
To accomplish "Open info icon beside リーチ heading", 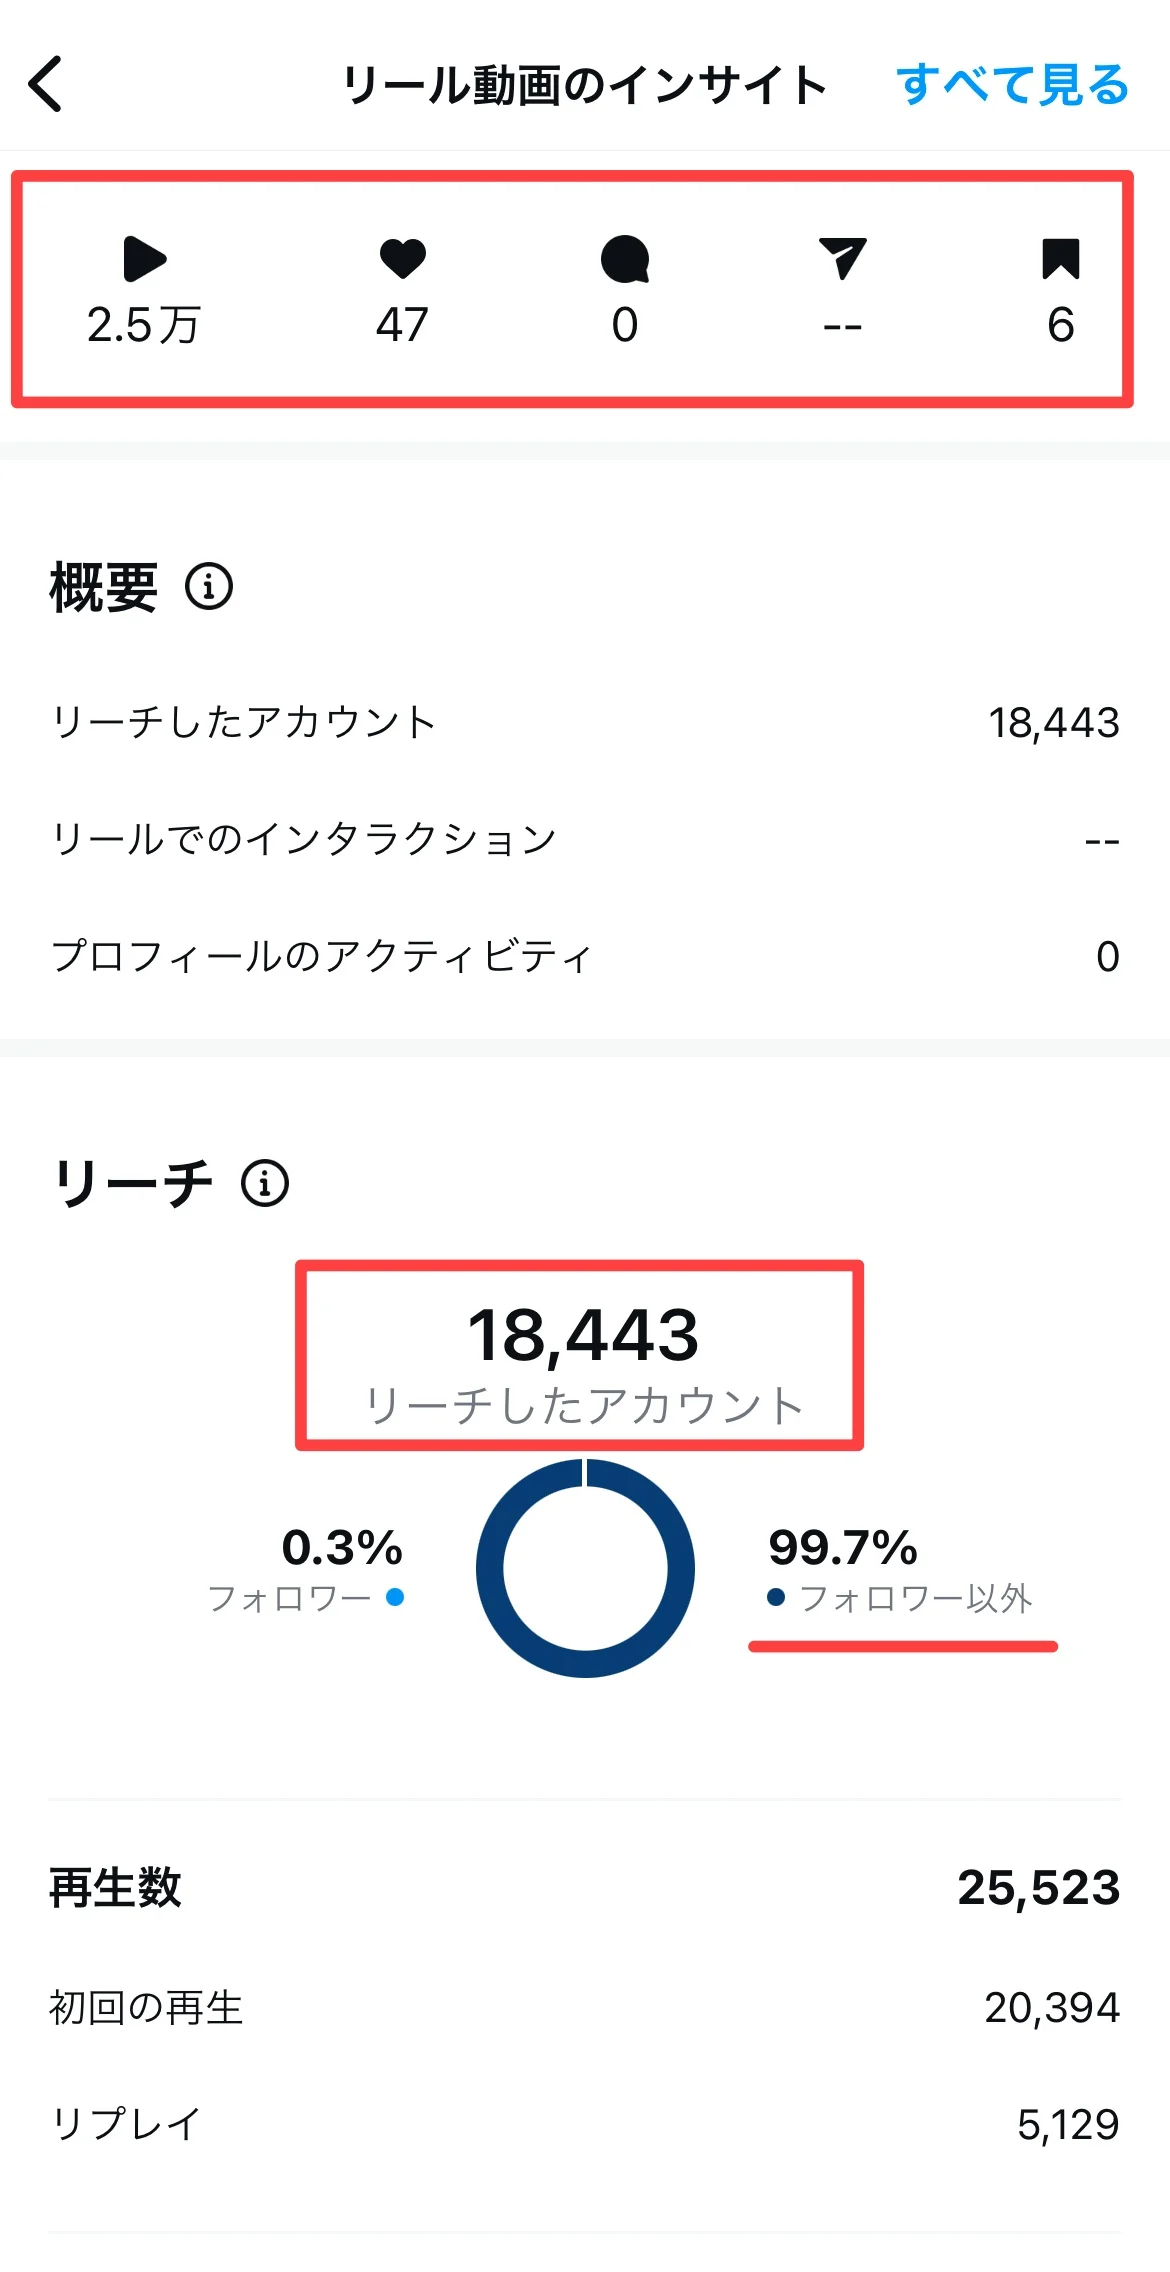I will pos(265,1184).
